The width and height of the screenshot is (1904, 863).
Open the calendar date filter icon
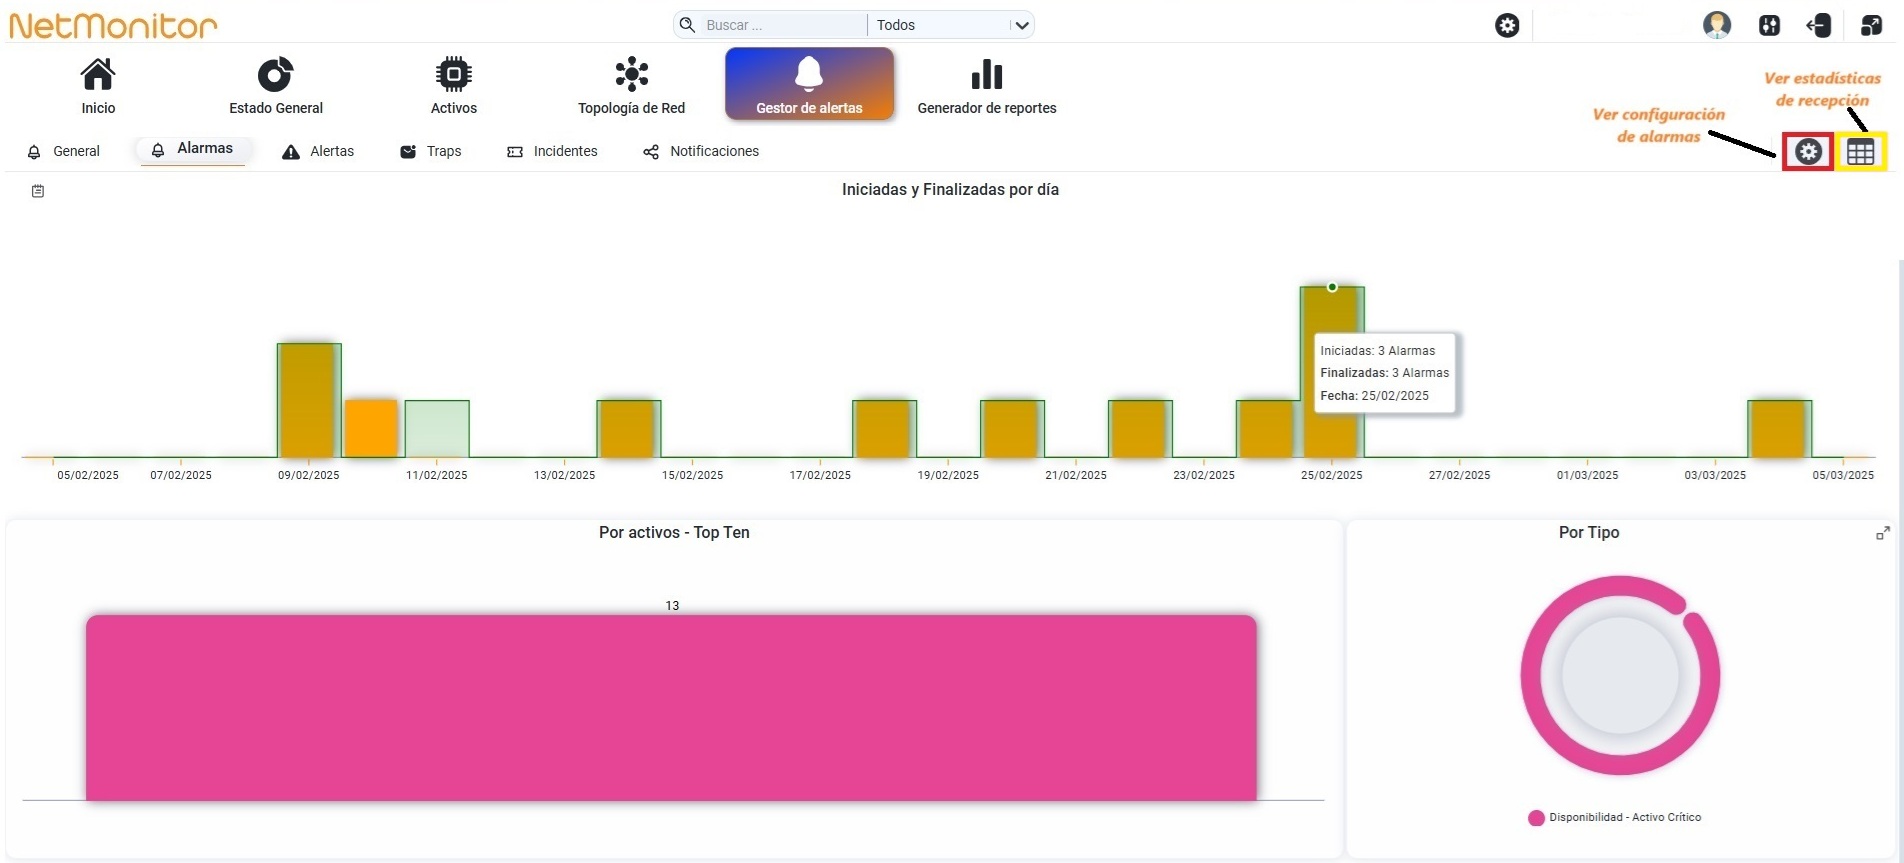[x=38, y=191]
